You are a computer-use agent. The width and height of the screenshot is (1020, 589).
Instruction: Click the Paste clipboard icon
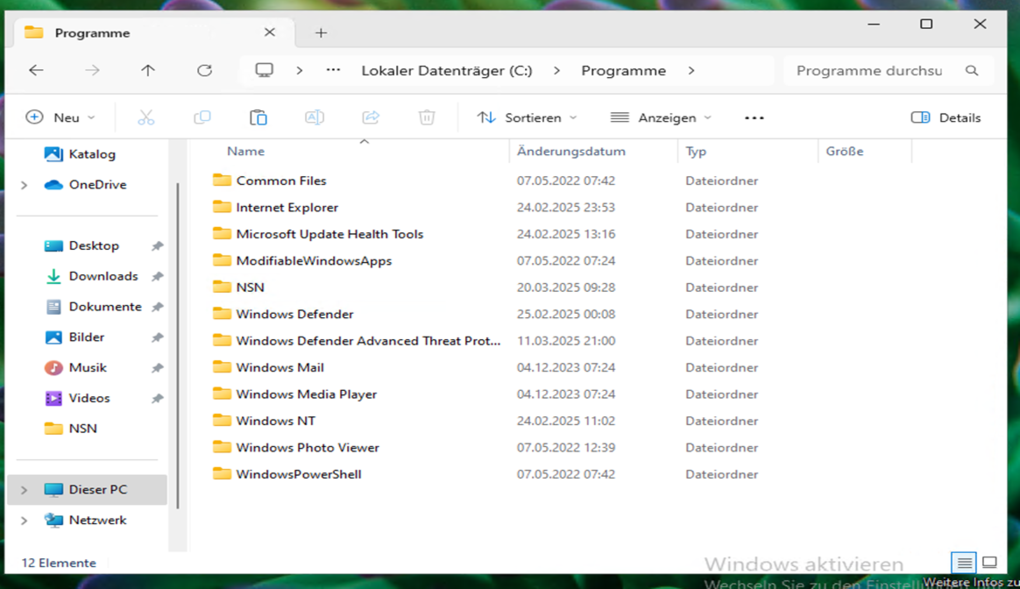pyautogui.click(x=258, y=118)
